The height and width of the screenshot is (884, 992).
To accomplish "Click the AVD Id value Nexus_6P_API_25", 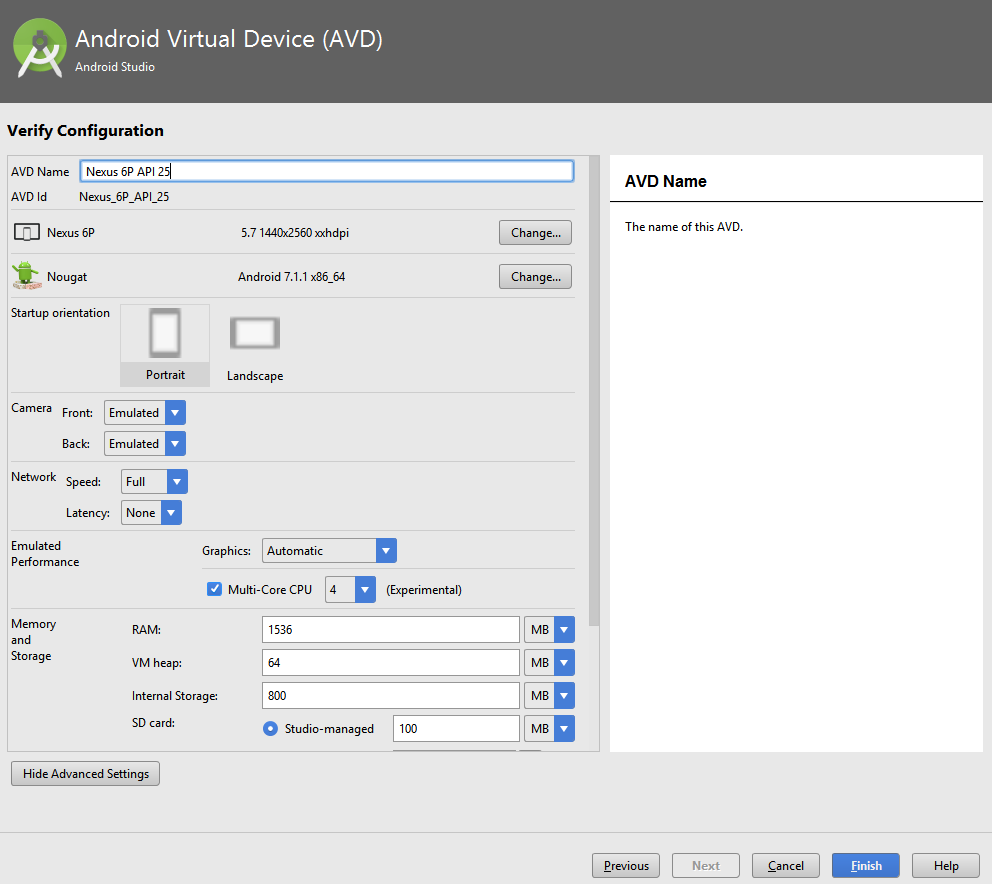I will pyautogui.click(x=124, y=197).
